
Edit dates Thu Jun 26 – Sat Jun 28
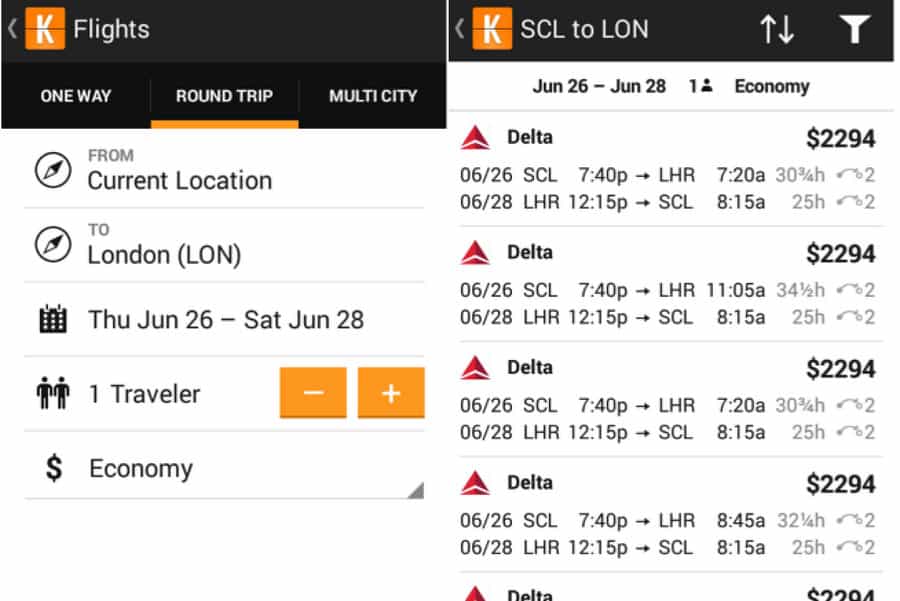(226, 320)
